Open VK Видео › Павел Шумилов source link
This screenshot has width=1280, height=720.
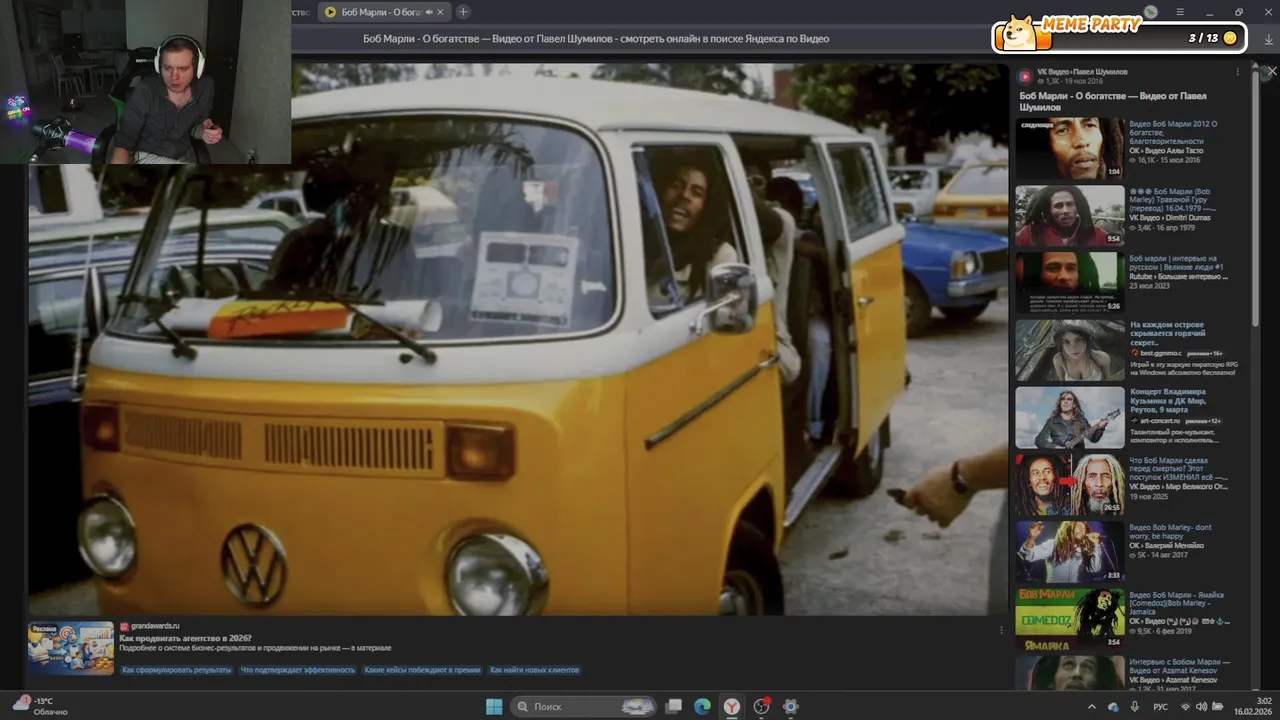(x=1082, y=72)
